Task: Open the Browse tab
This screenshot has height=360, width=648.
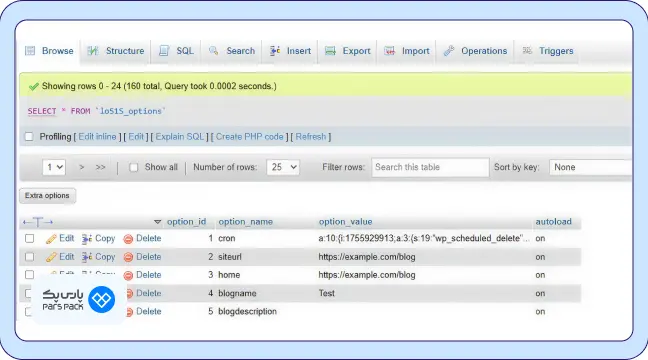Action: (x=49, y=51)
